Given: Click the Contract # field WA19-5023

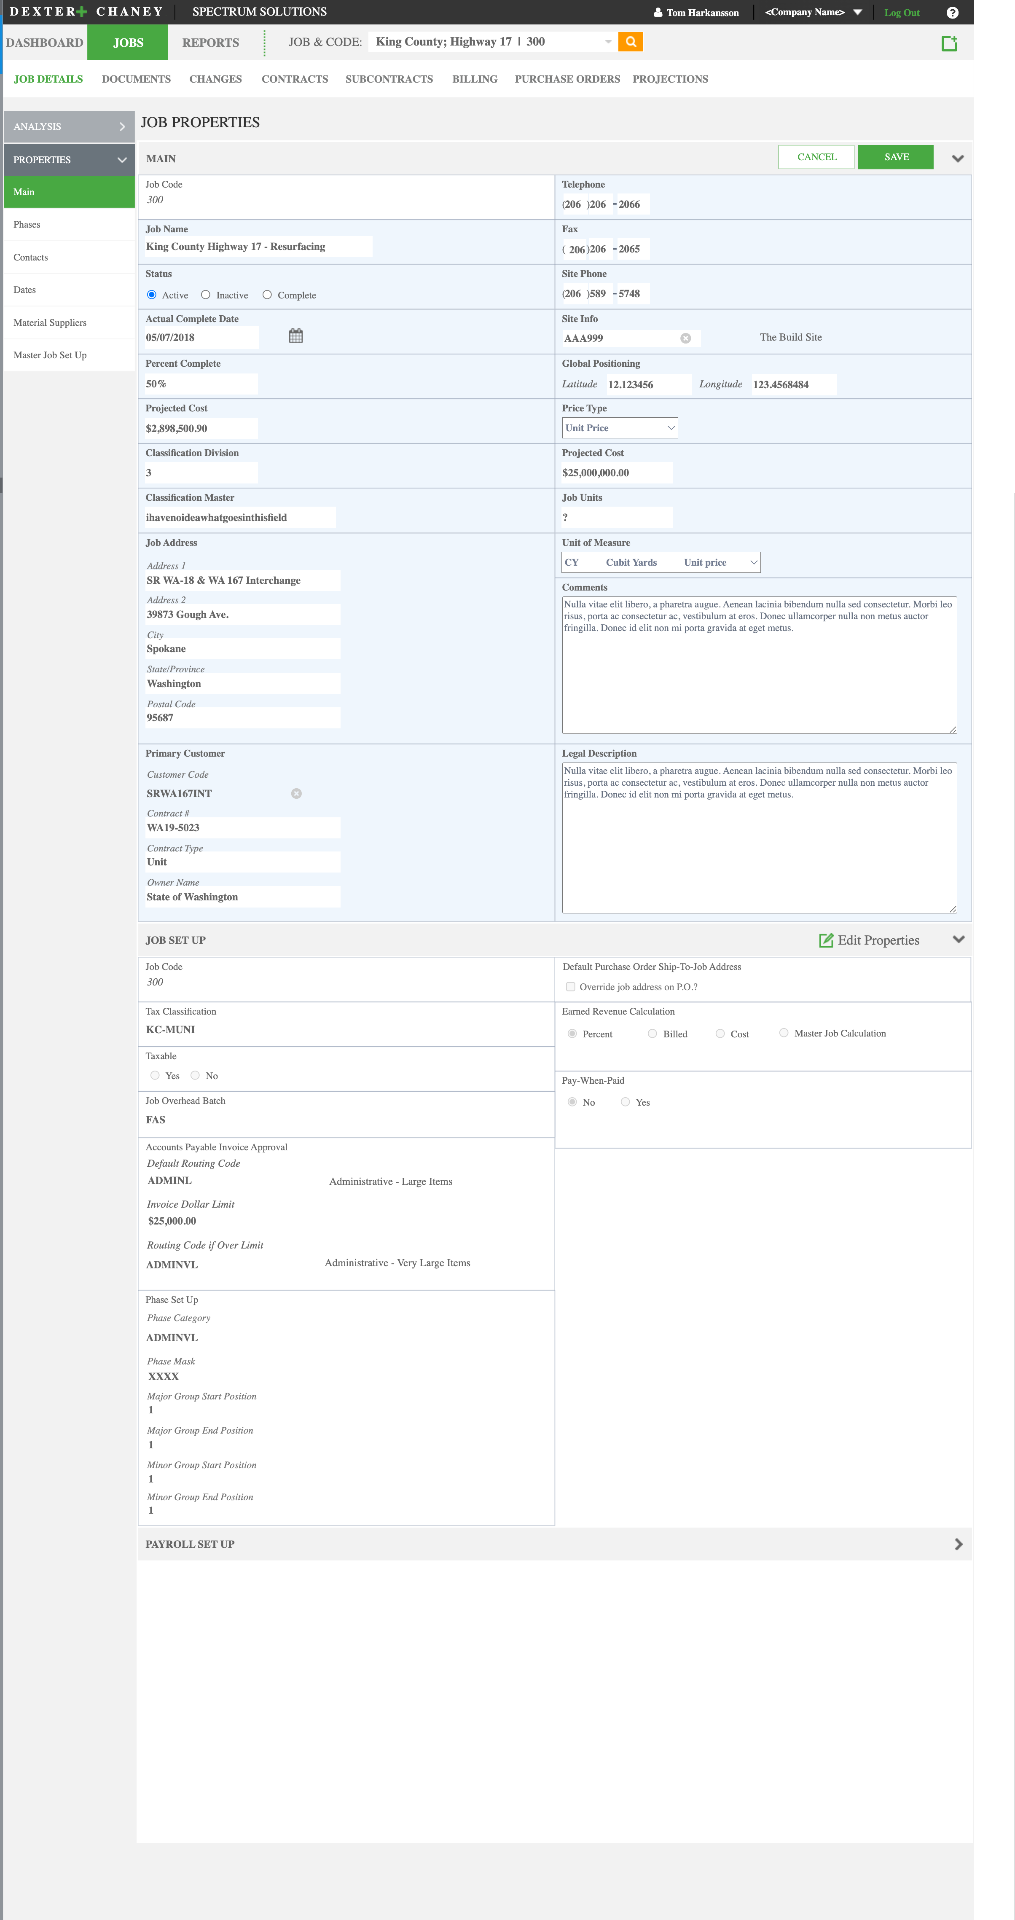Looking at the screenshot, I should pyautogui.click(x=243, y=828).
